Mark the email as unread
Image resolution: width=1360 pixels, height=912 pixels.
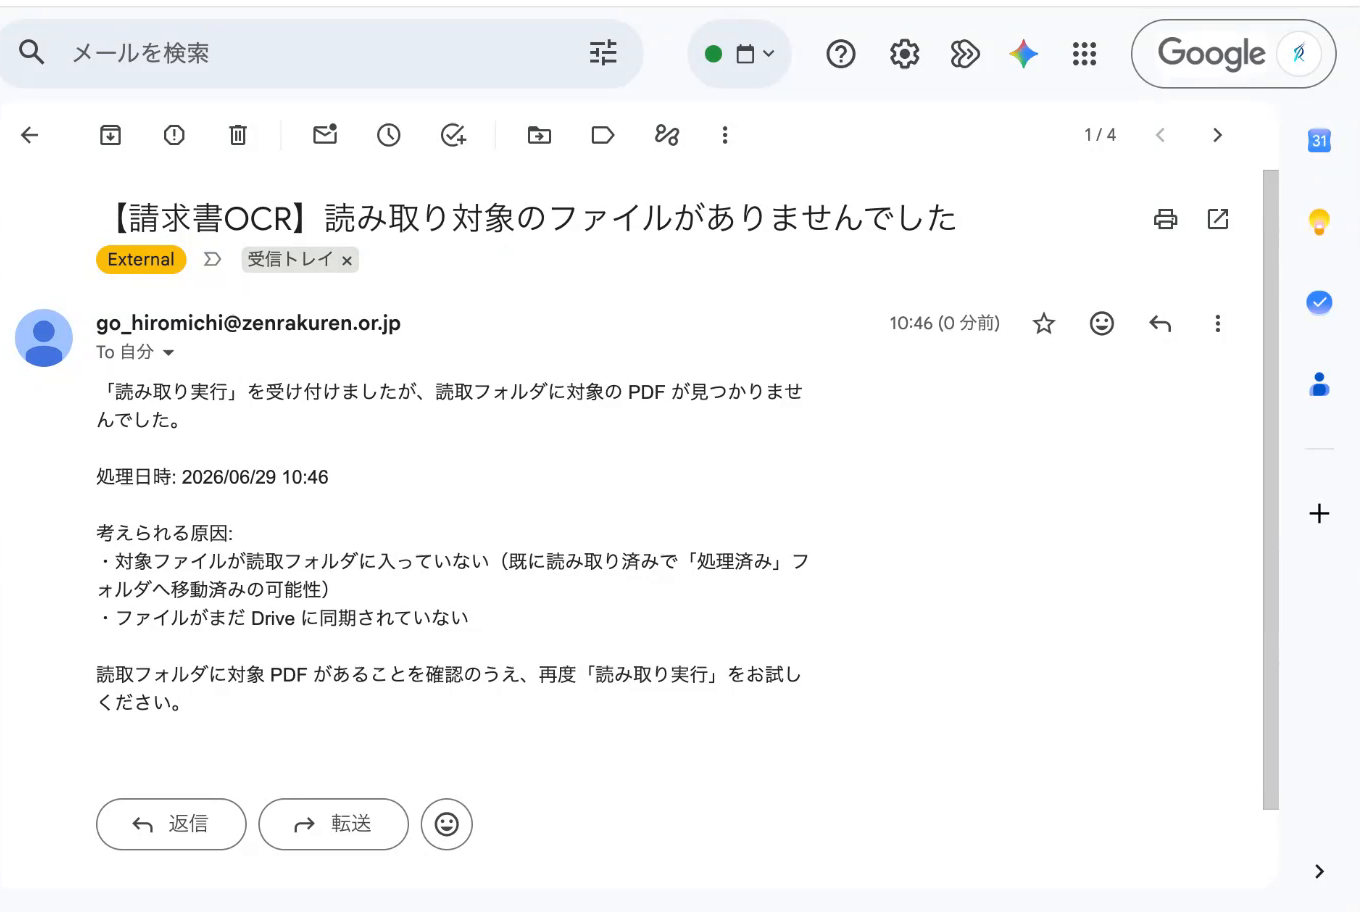pyautogui.click(x=325, y=134)
